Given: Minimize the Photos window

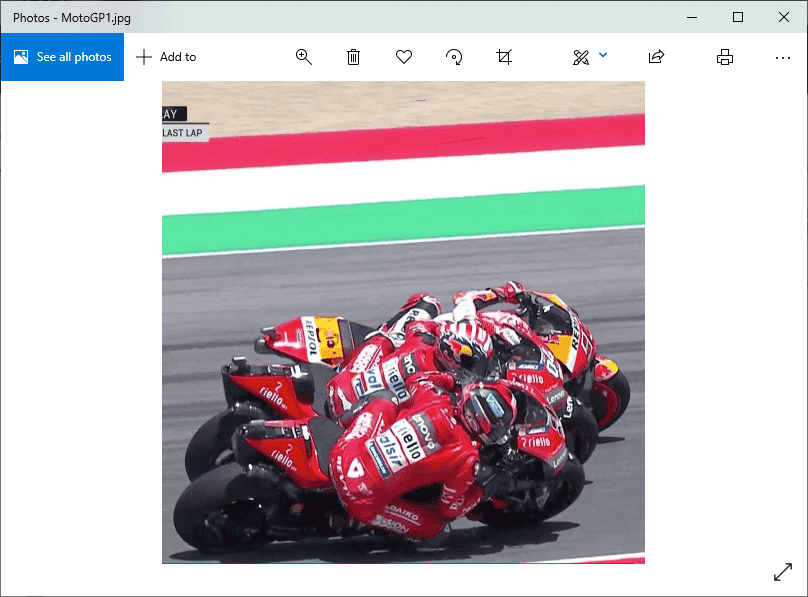Looking at the screenshot, I should point(692,17).
